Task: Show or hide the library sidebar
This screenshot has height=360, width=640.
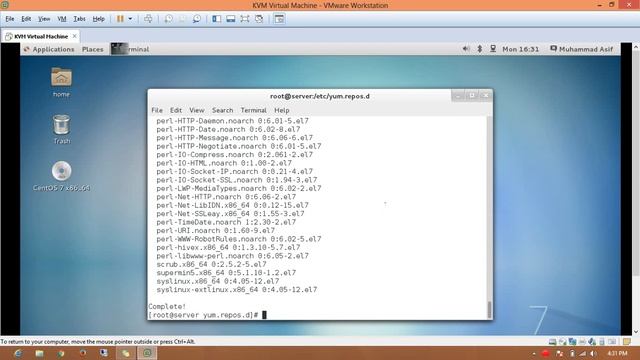Action: (217, 19)
